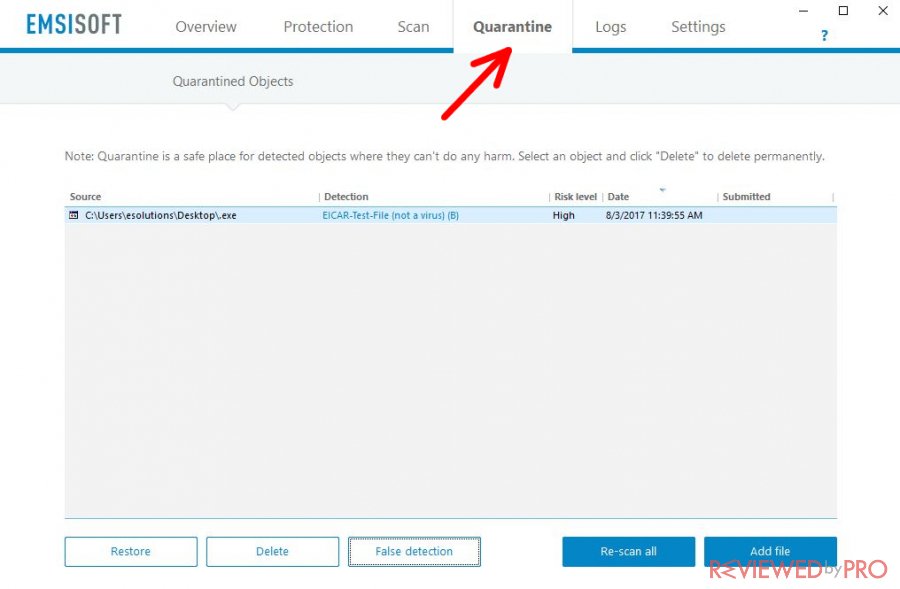Screen dimensions: 900x589
Task: Switch to the Protection tab
Action: pos(318,27)
